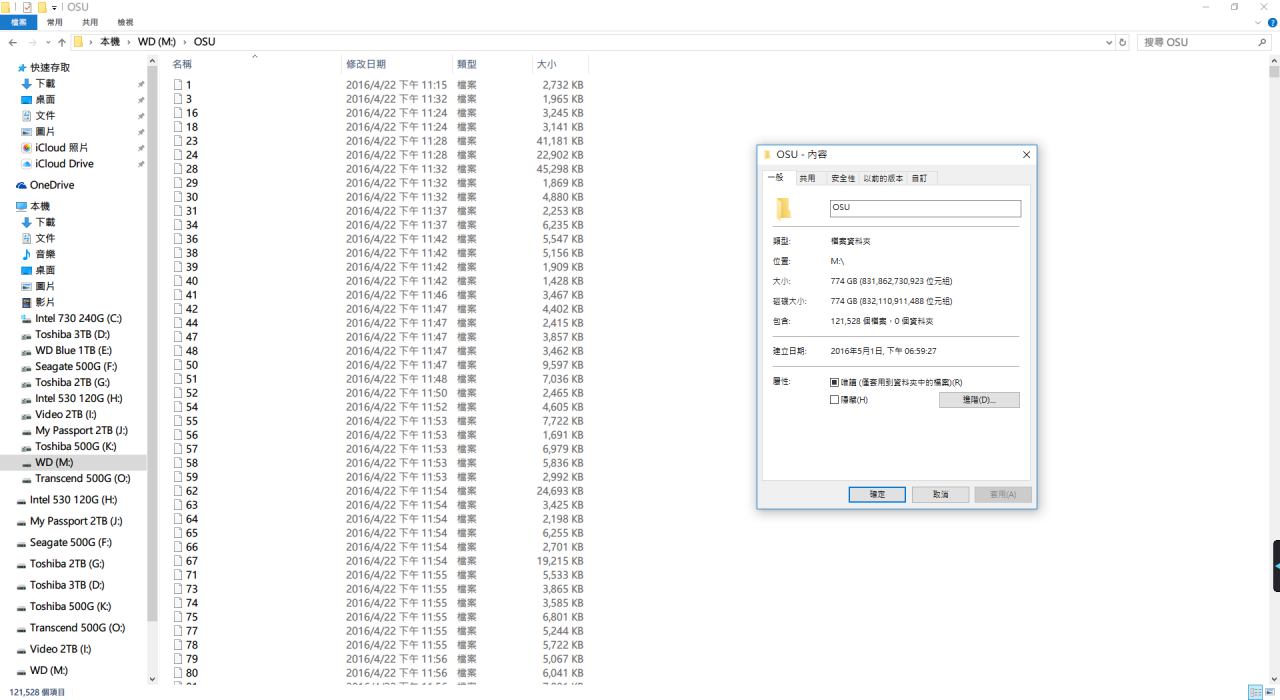Switch to large thumbnails view icon
Viewport: 1280px width, 700px height.
click(1269, 692)
